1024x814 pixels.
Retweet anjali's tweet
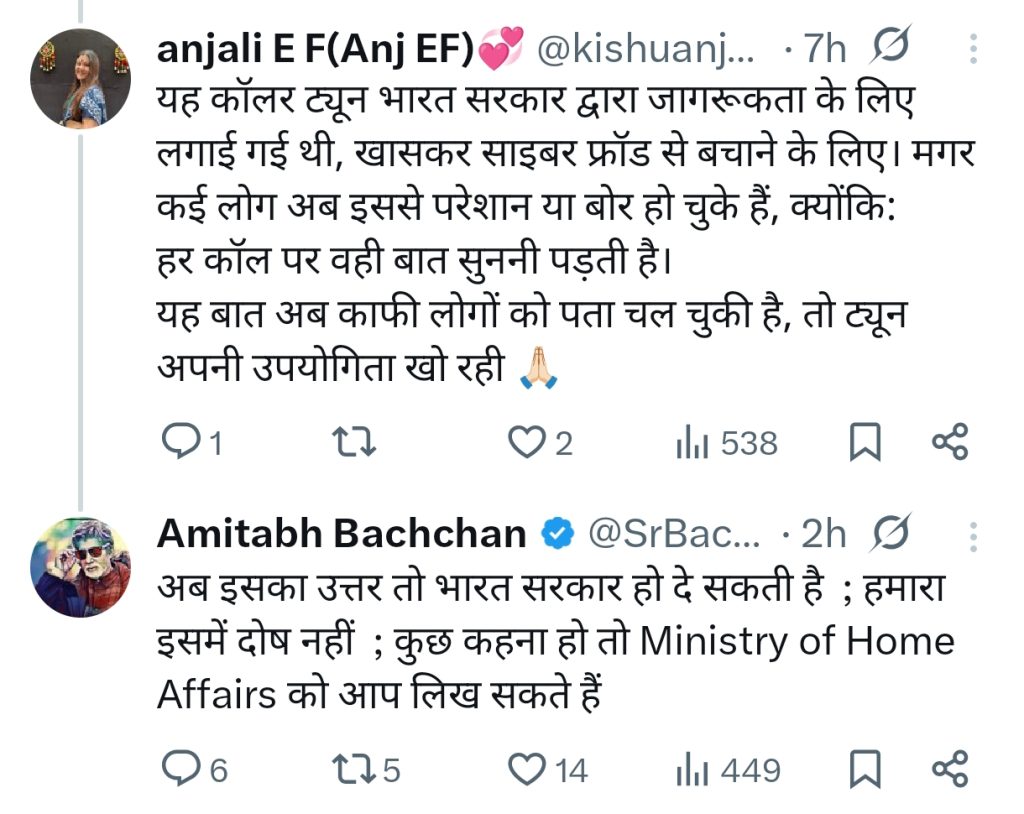(x=353, y=442)
